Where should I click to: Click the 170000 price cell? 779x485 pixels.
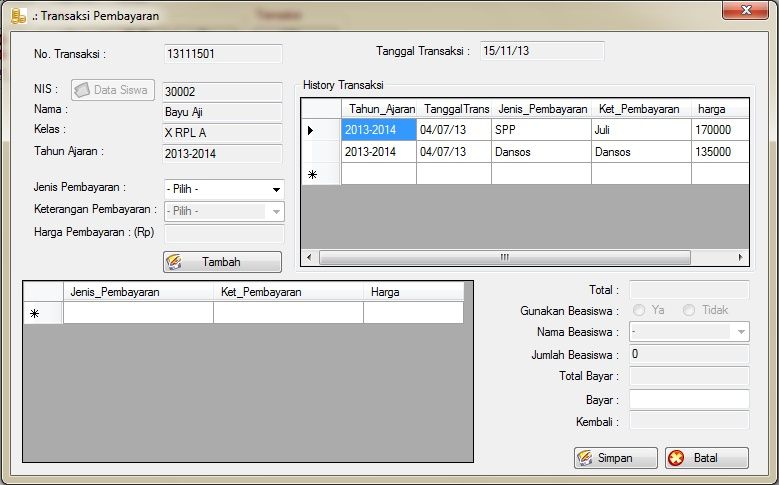(x=720, y=130)
